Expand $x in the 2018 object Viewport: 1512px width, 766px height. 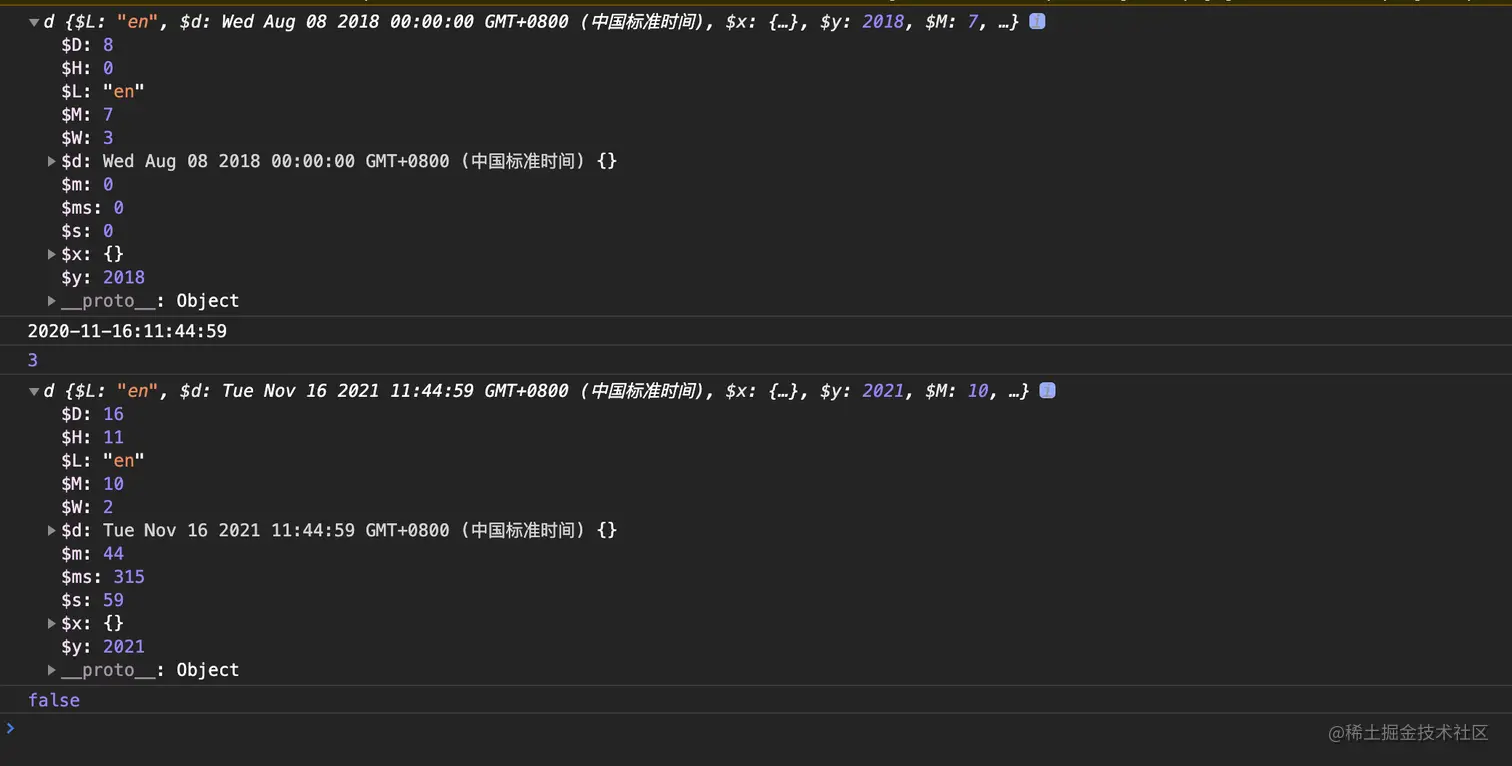click(x=52, y=254)
